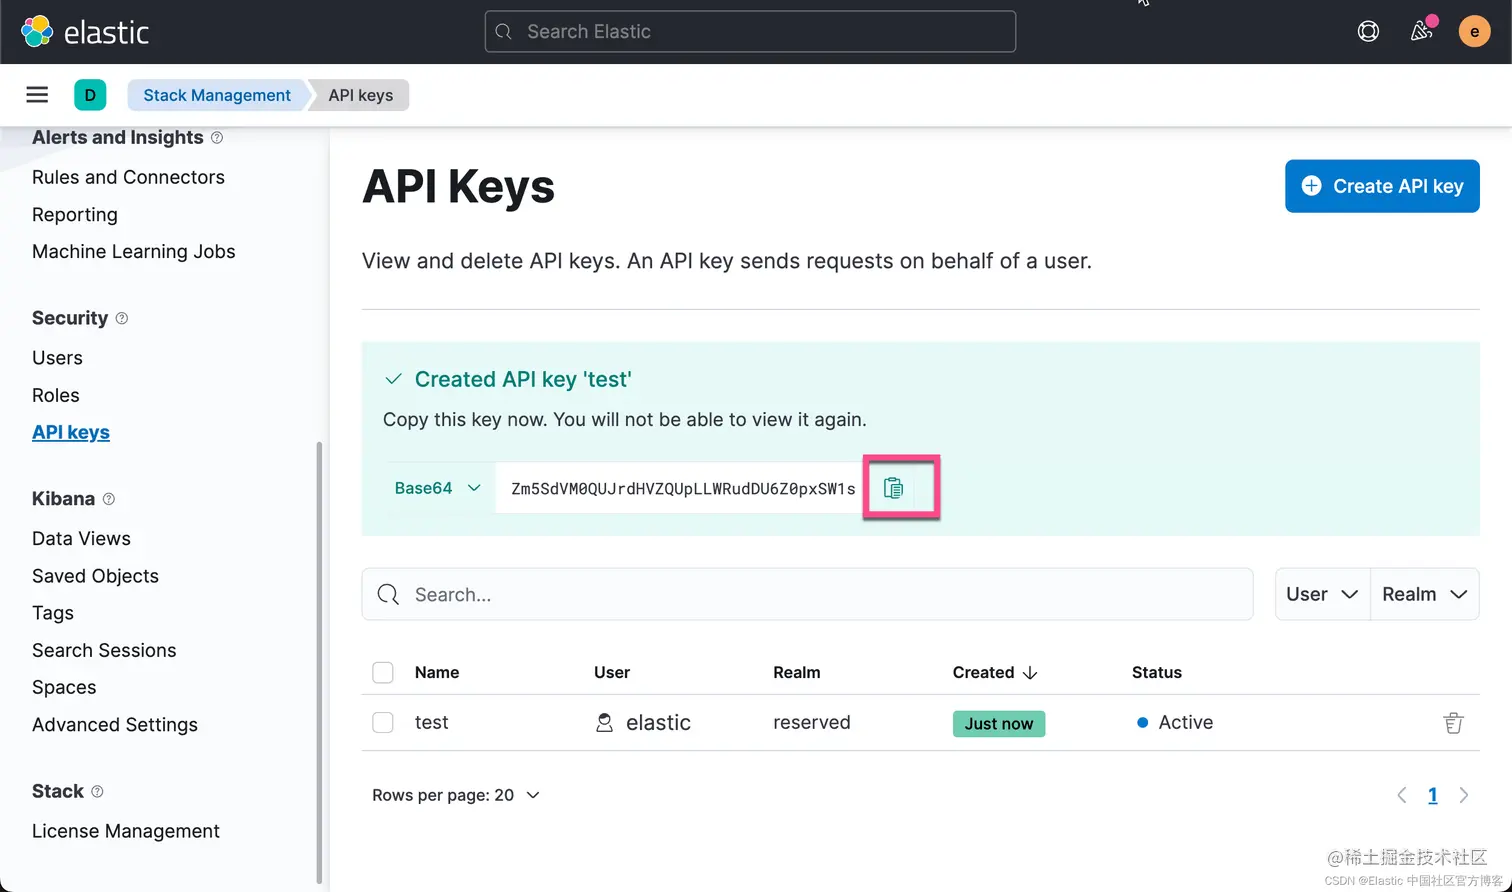Screen dimensions: 1512x892
Task: Go to previous page arrow
Action: pyautogui.click(x=1402, y=795)
